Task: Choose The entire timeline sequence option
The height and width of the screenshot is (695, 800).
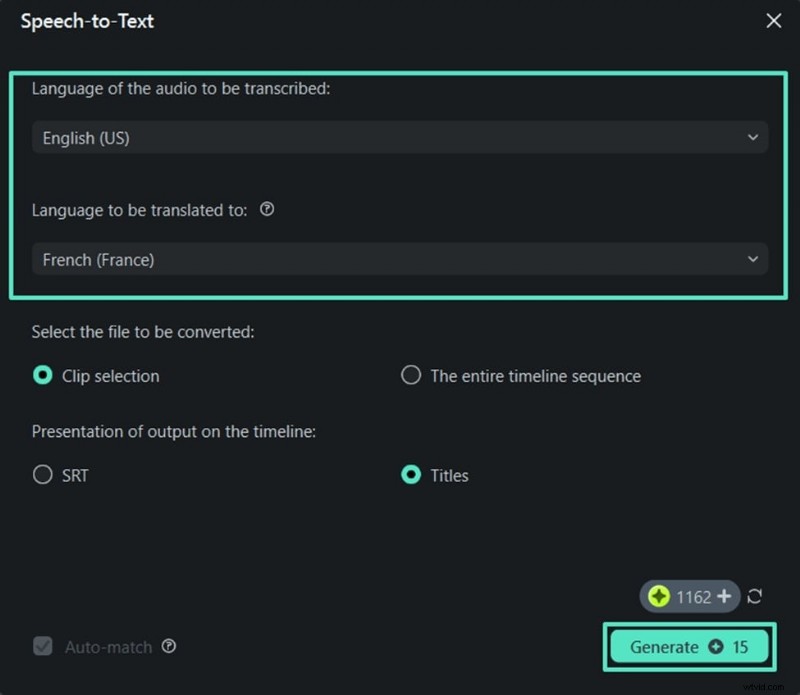Action: click(x=410, y=376)
